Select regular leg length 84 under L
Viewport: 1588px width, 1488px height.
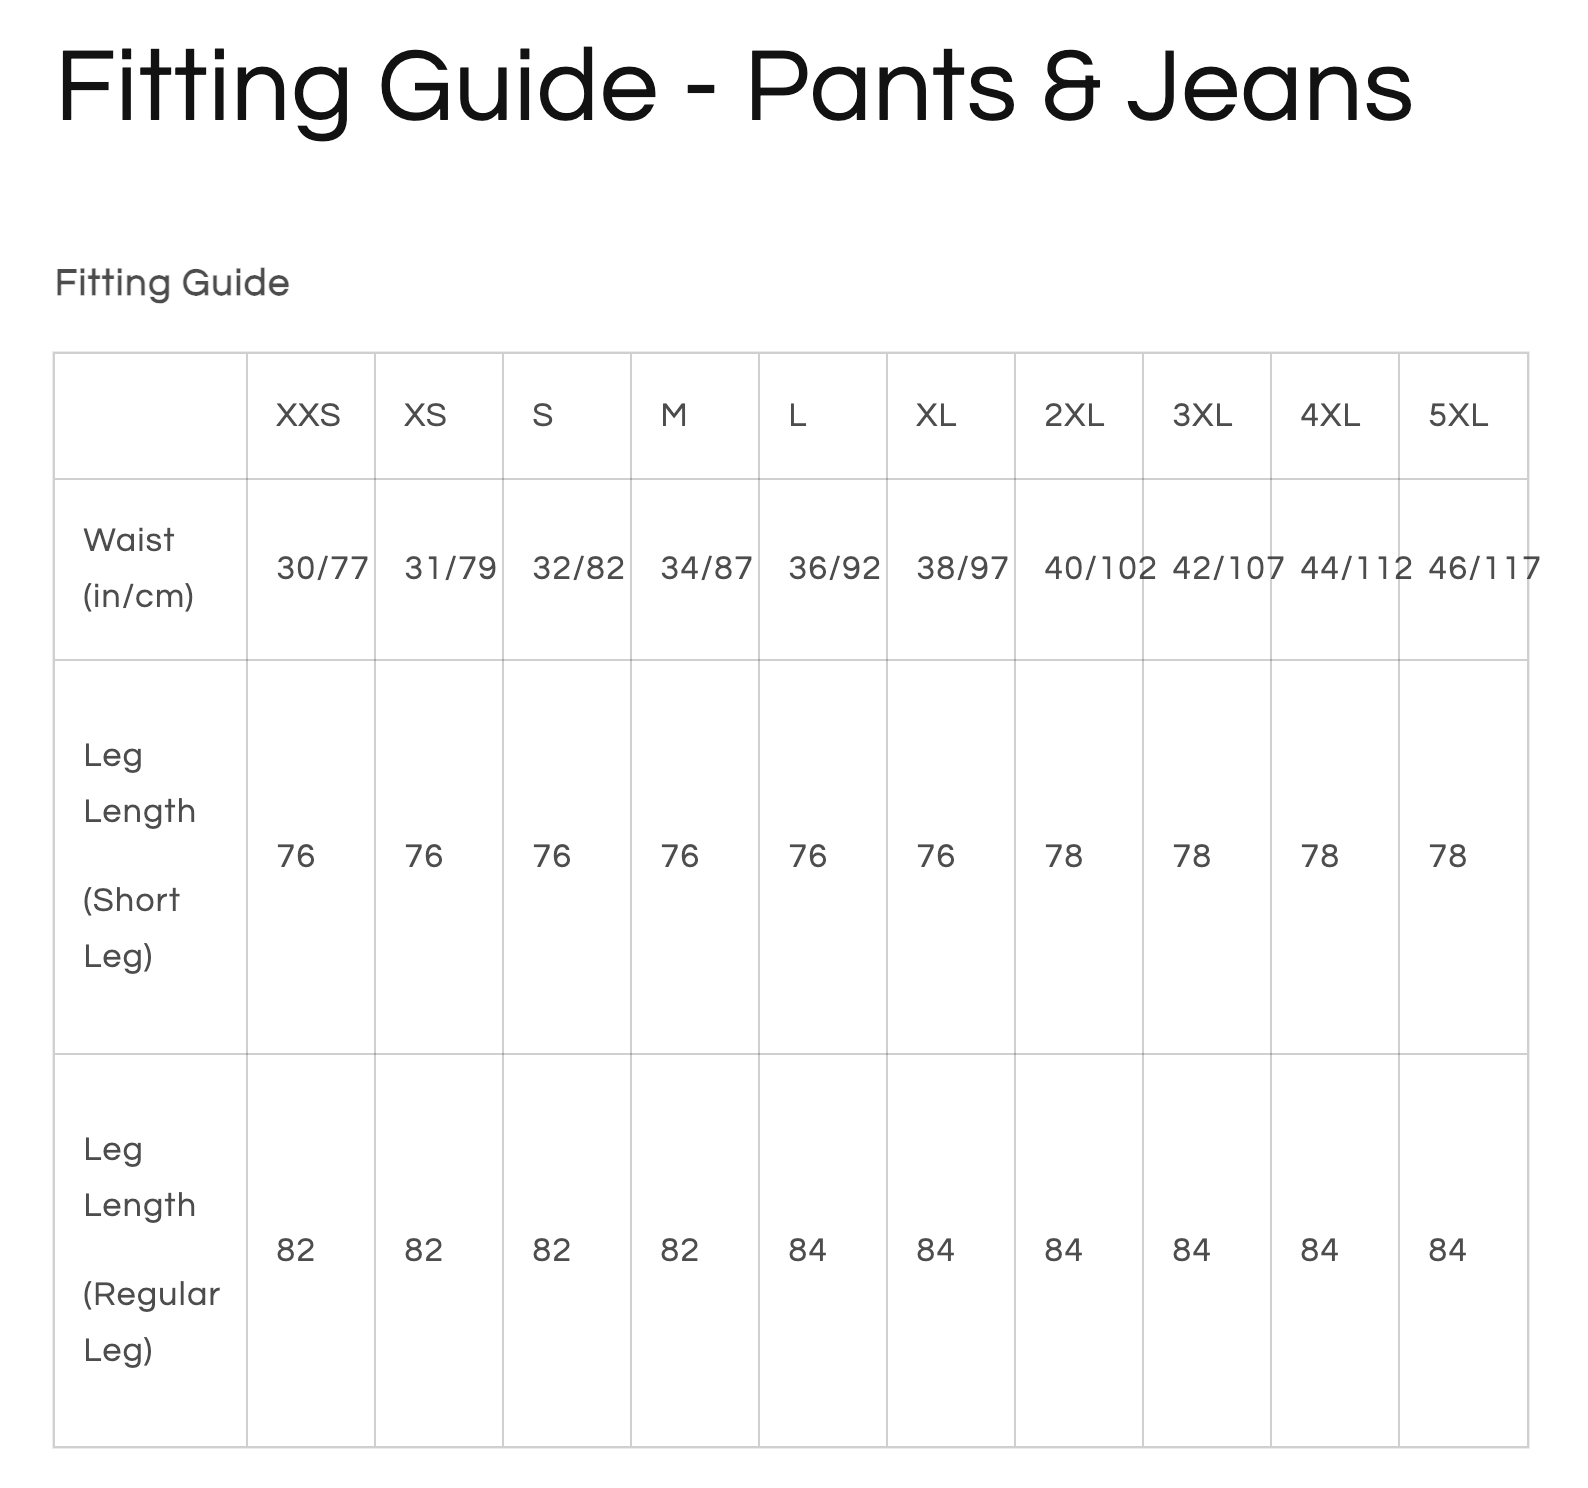pos(807,1250)
